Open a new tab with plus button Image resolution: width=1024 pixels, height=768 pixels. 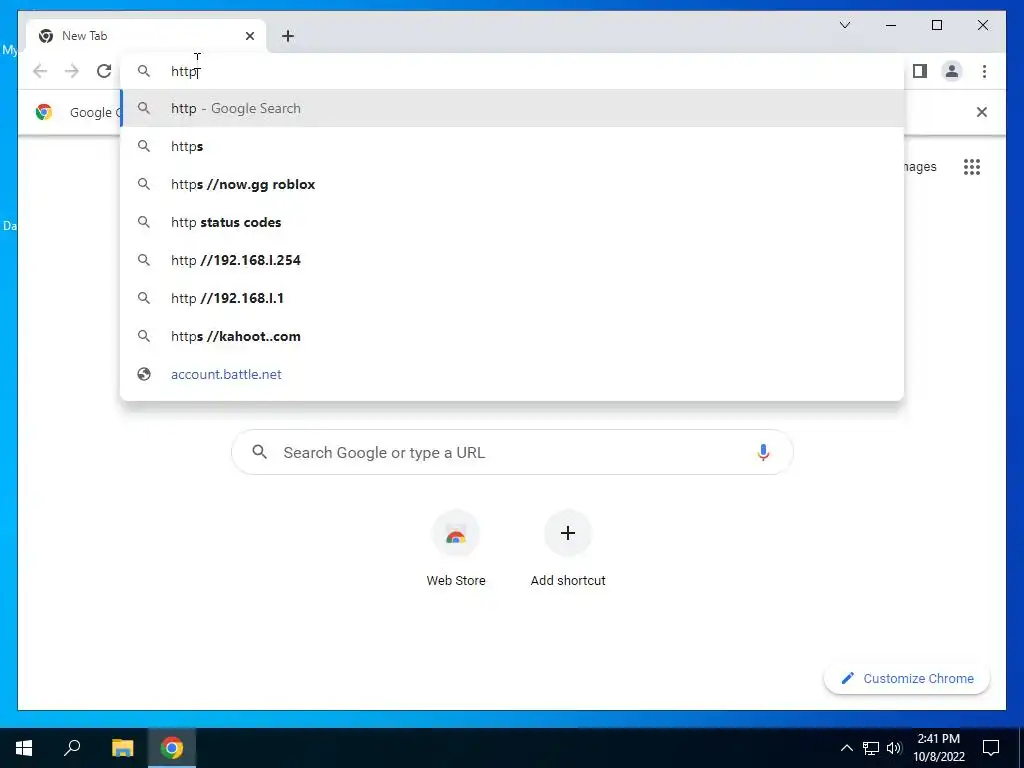pos(288,36)
